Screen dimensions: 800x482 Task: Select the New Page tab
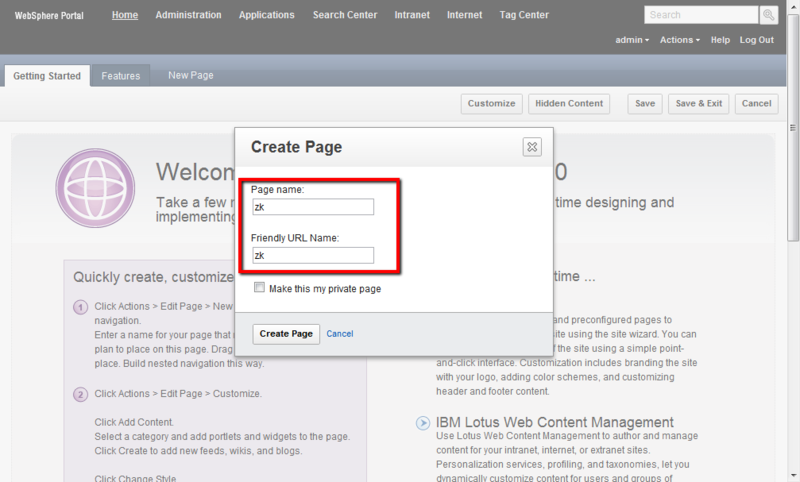(x=190, y=76)
